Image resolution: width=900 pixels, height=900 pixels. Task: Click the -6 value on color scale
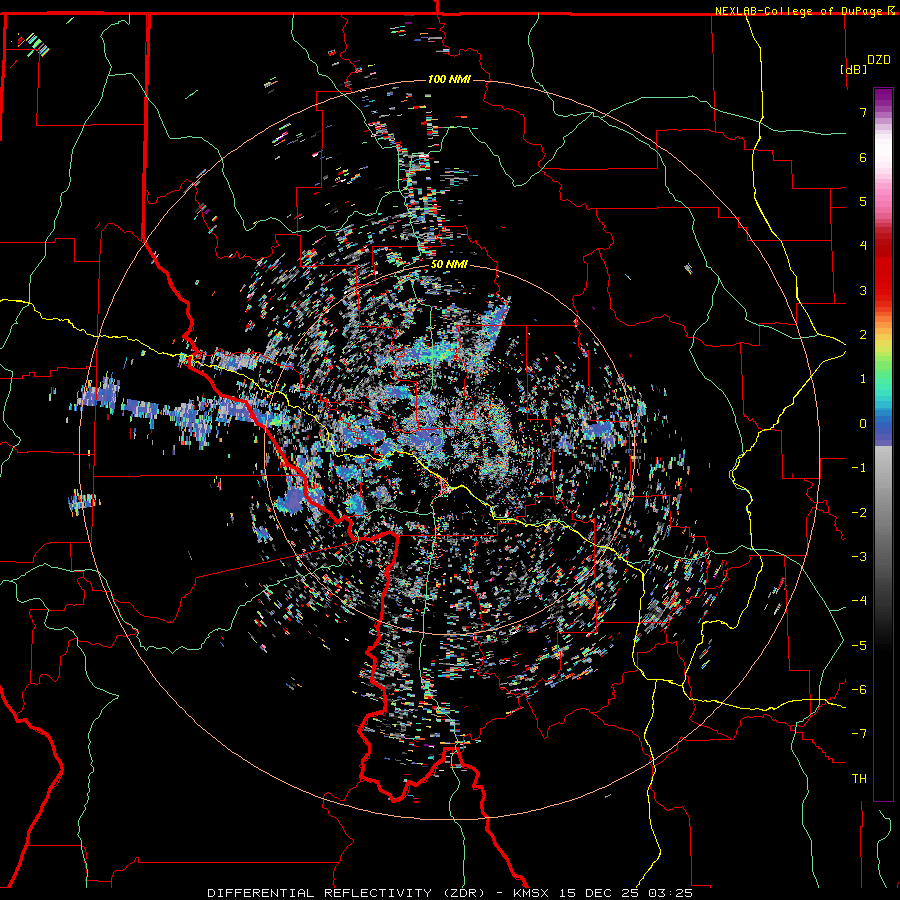point(859,690)
